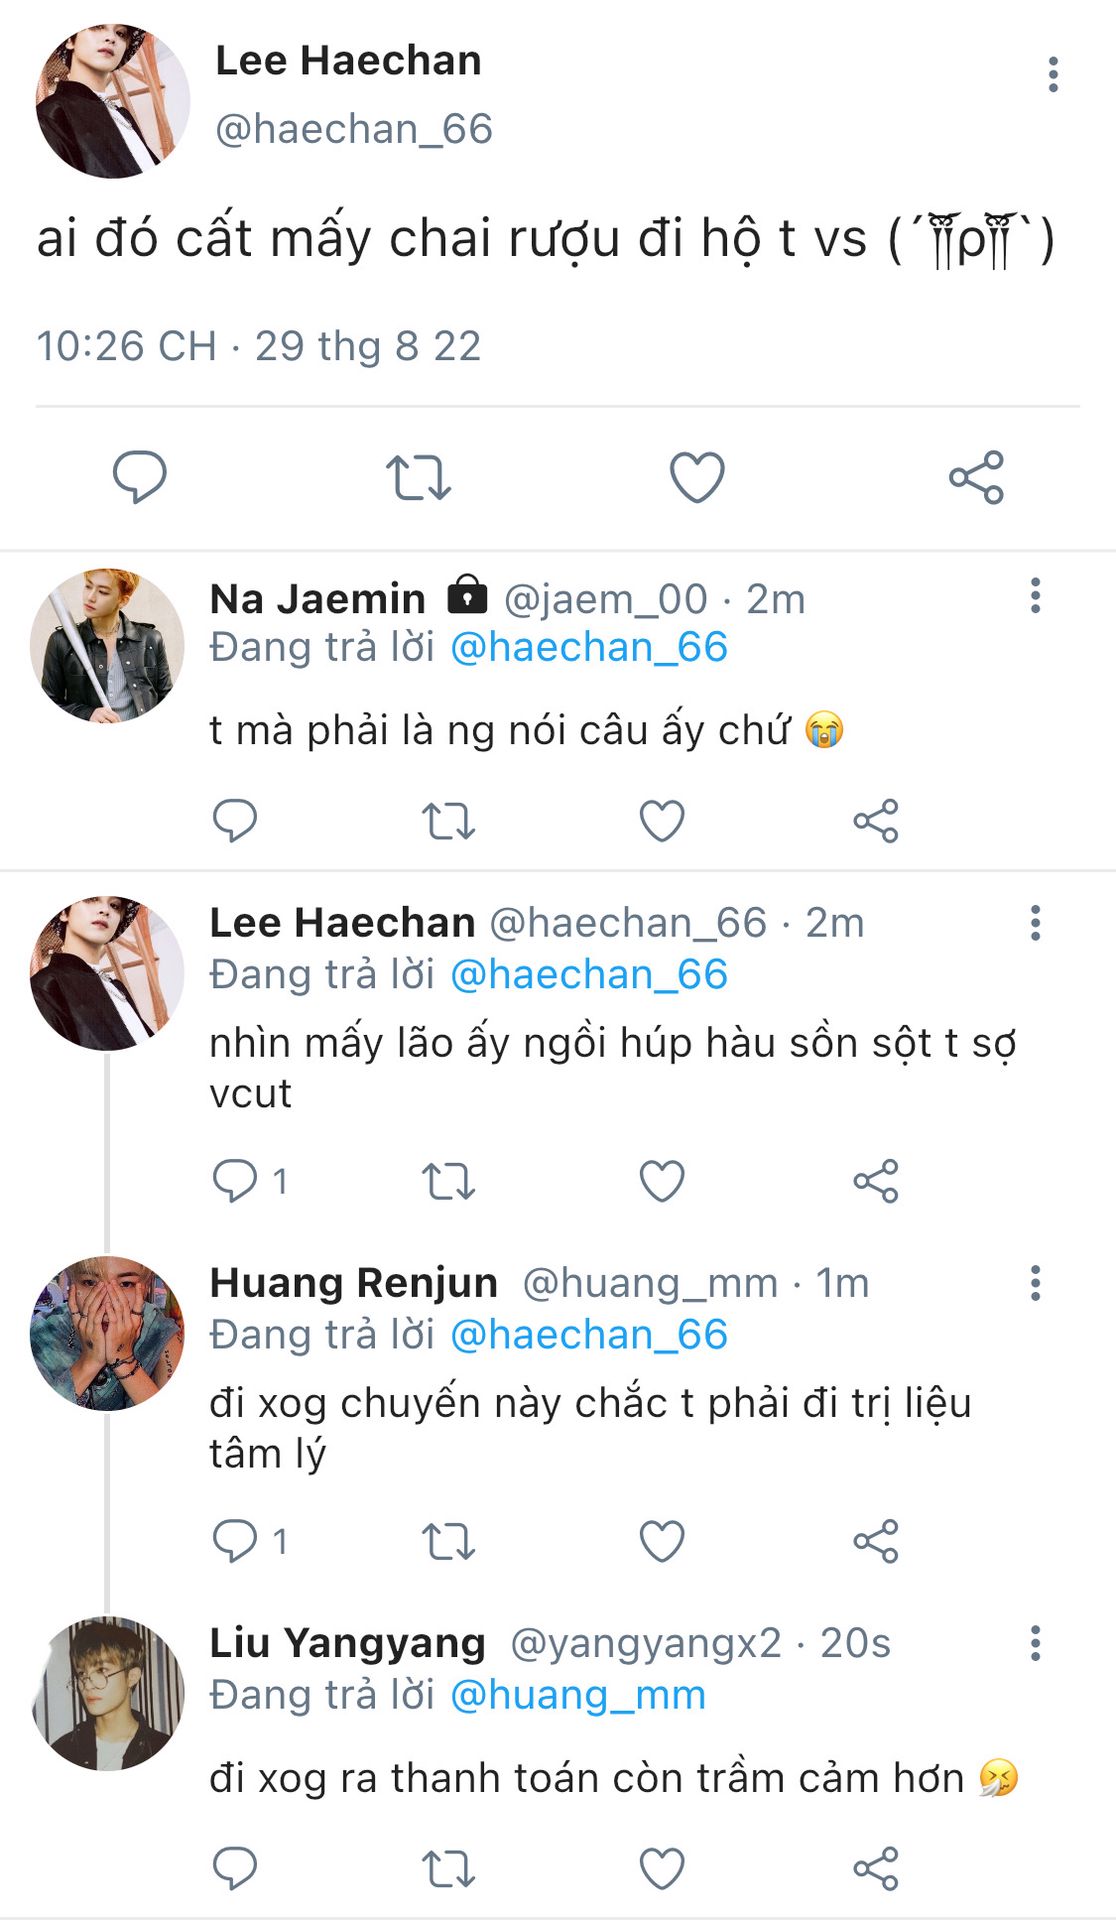
Task: Like the main tweet about cất mấy chai rượu
Action: click(x=696, y=477)
